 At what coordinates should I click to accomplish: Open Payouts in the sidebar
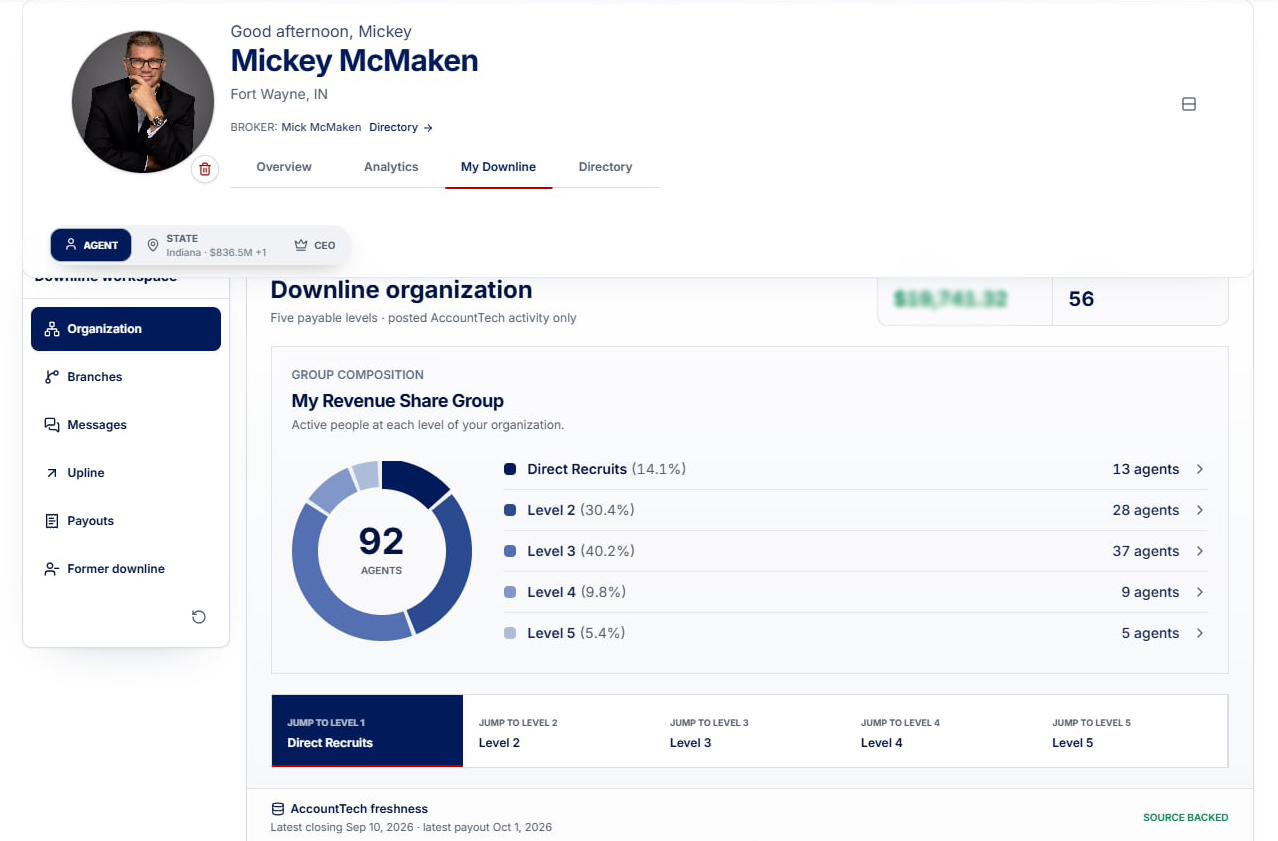pyautogui.click(x=126, y=521)
